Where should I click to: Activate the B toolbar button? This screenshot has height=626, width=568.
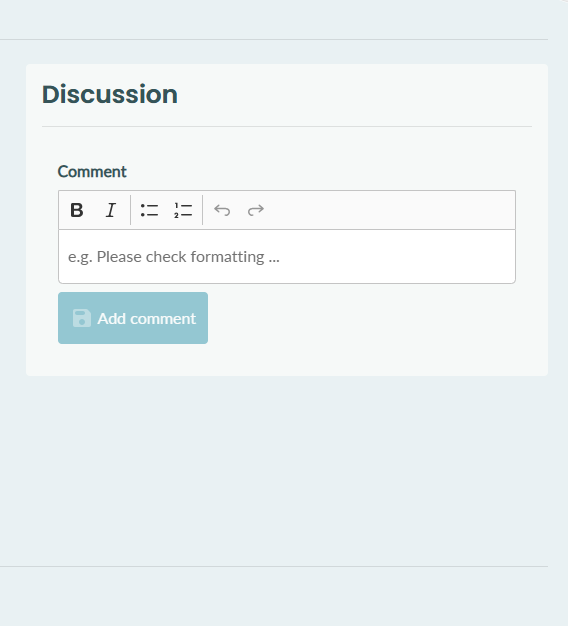click(77, 210)
